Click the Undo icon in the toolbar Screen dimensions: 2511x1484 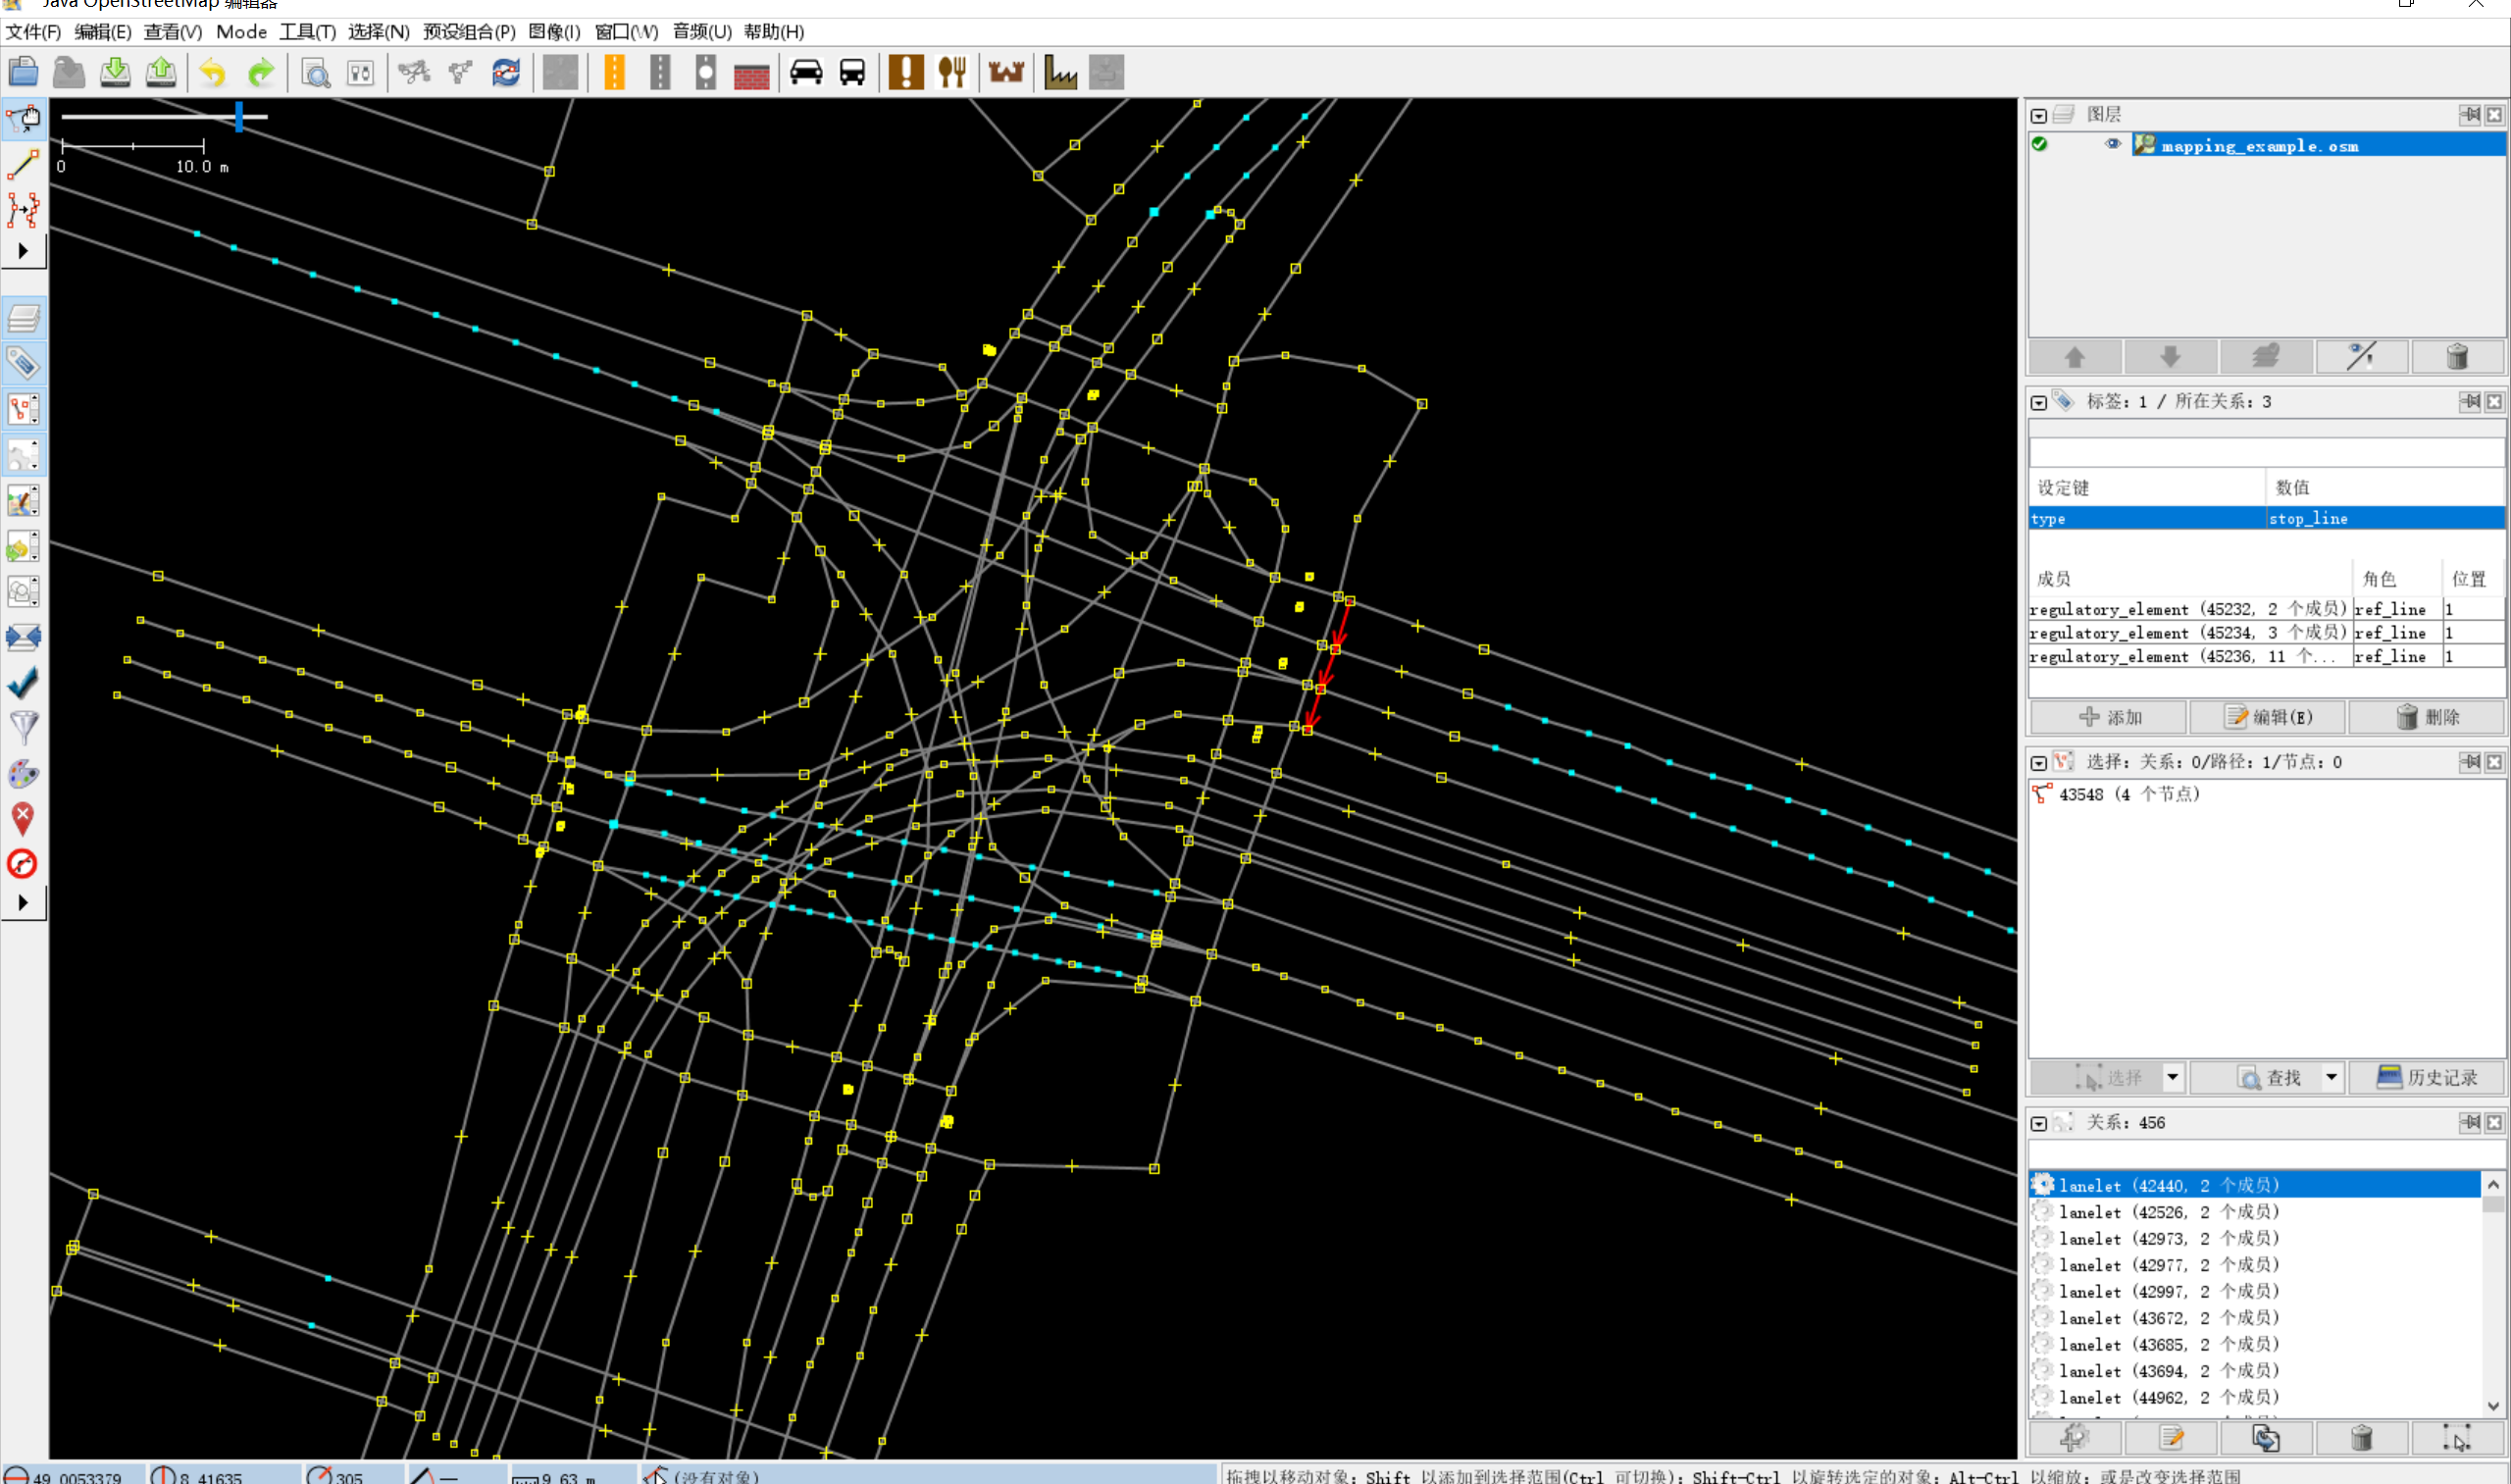point(211,72)
